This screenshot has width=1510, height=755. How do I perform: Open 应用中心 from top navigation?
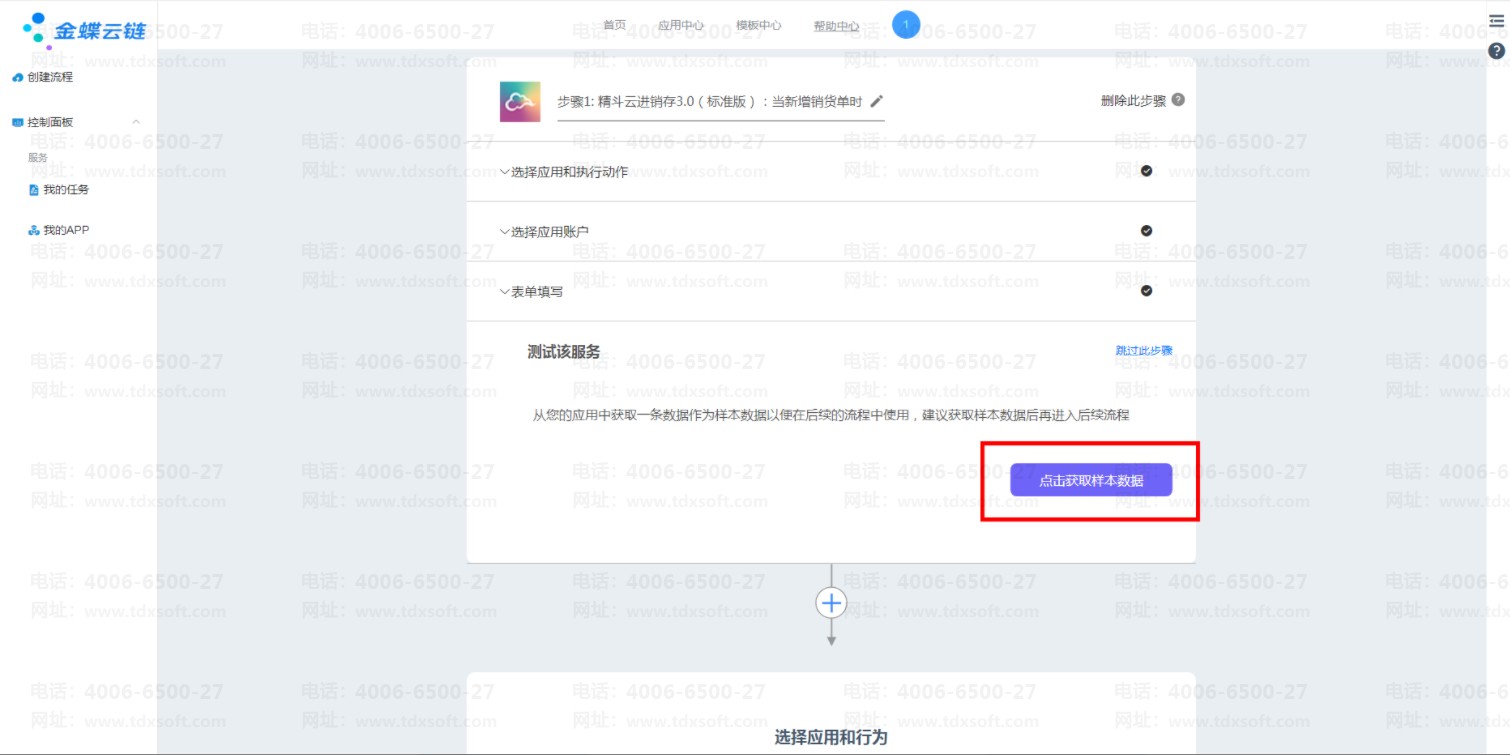(680, 25)
